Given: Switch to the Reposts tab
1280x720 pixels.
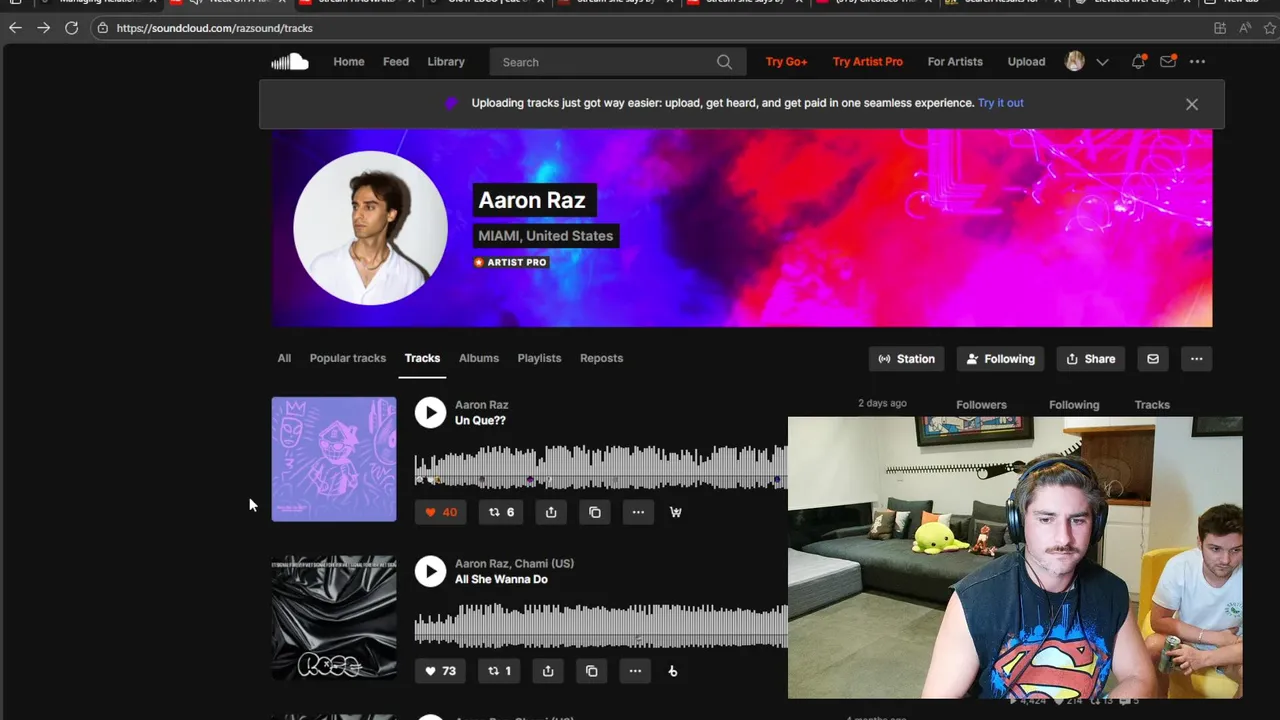Looking at the screenshot, I should [x=601, y=358].
